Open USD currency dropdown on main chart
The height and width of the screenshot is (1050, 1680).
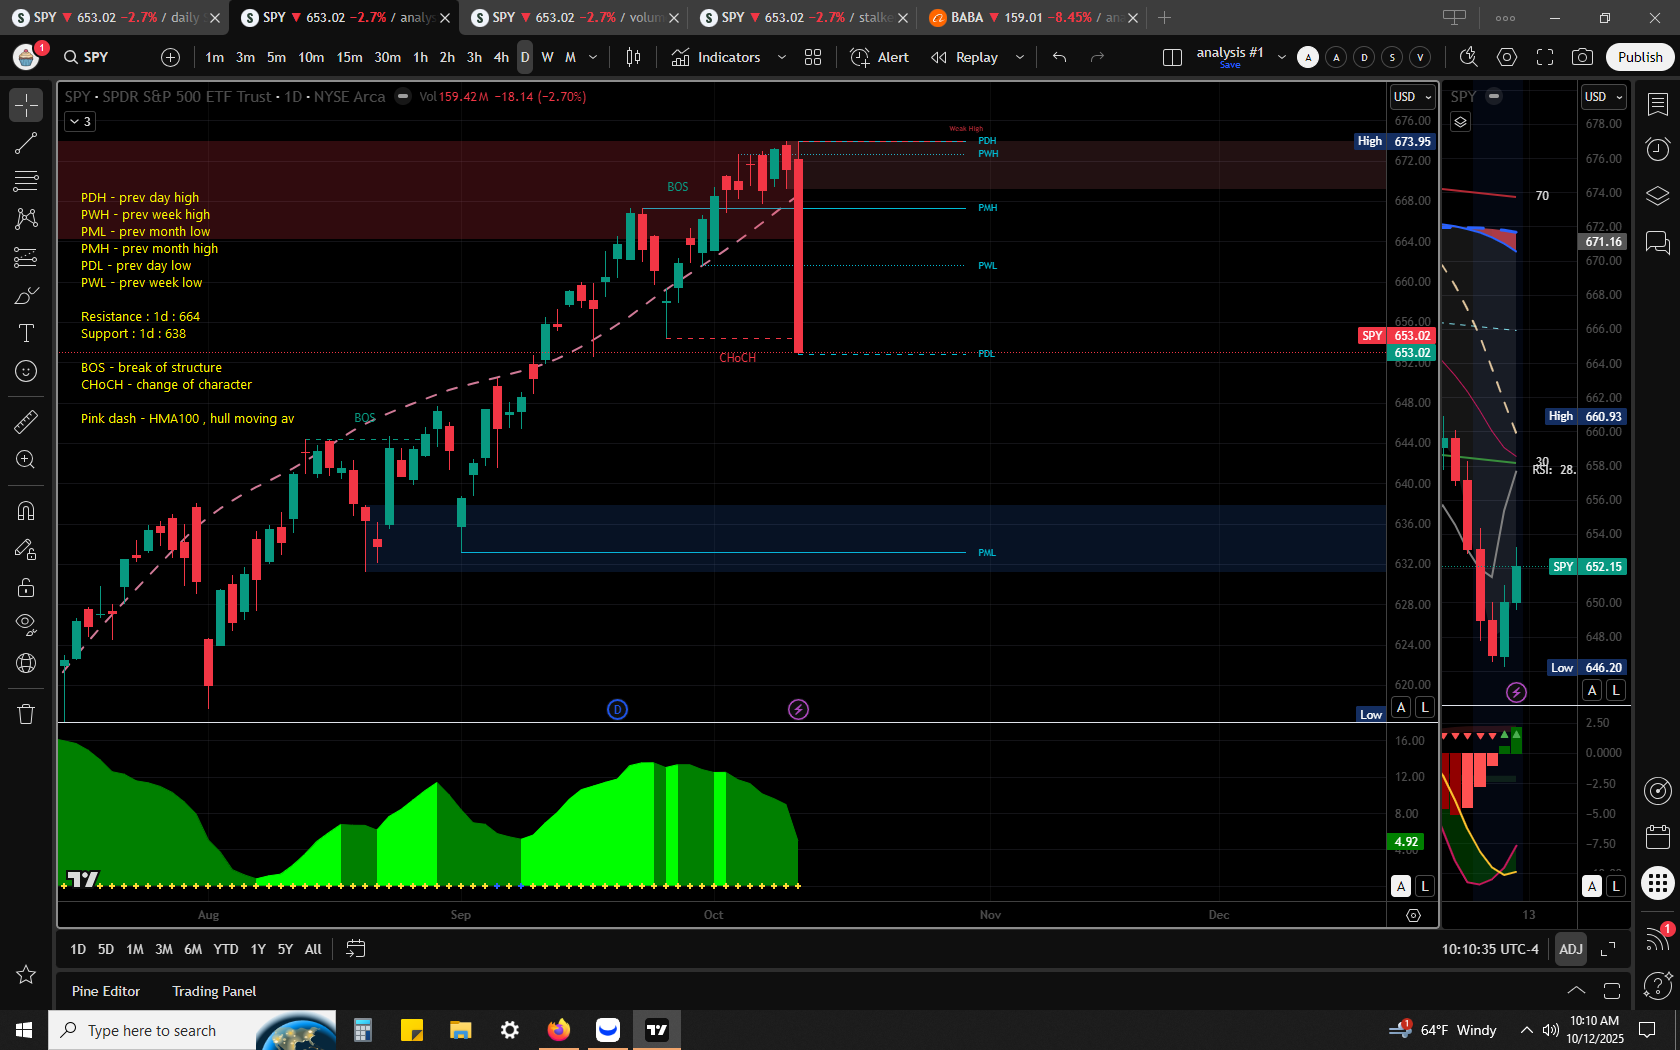[x=1413, y=97]
